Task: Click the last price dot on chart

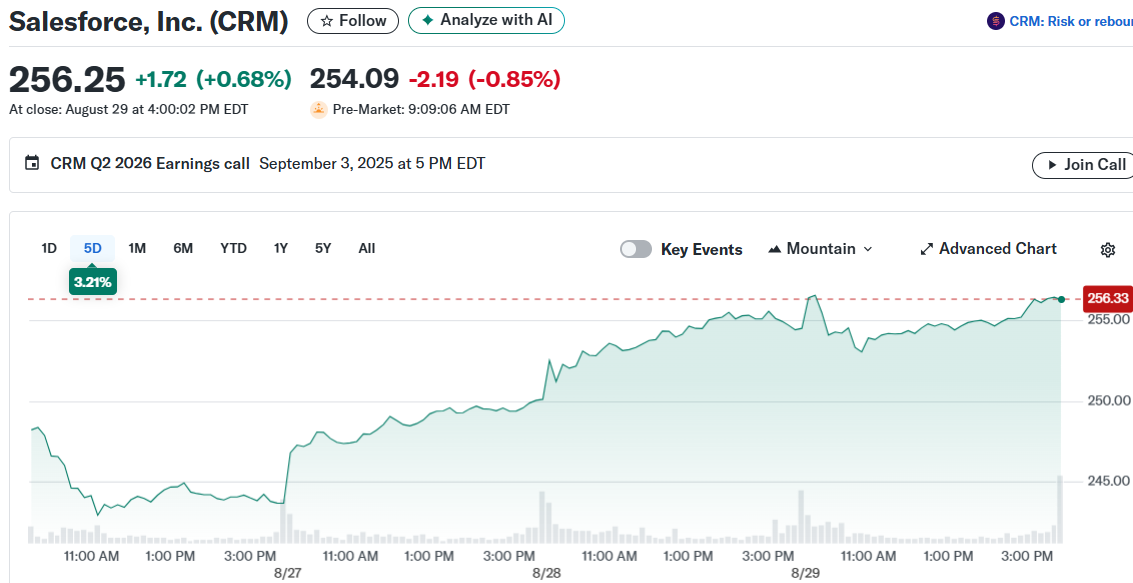Action: point(1061,299)
